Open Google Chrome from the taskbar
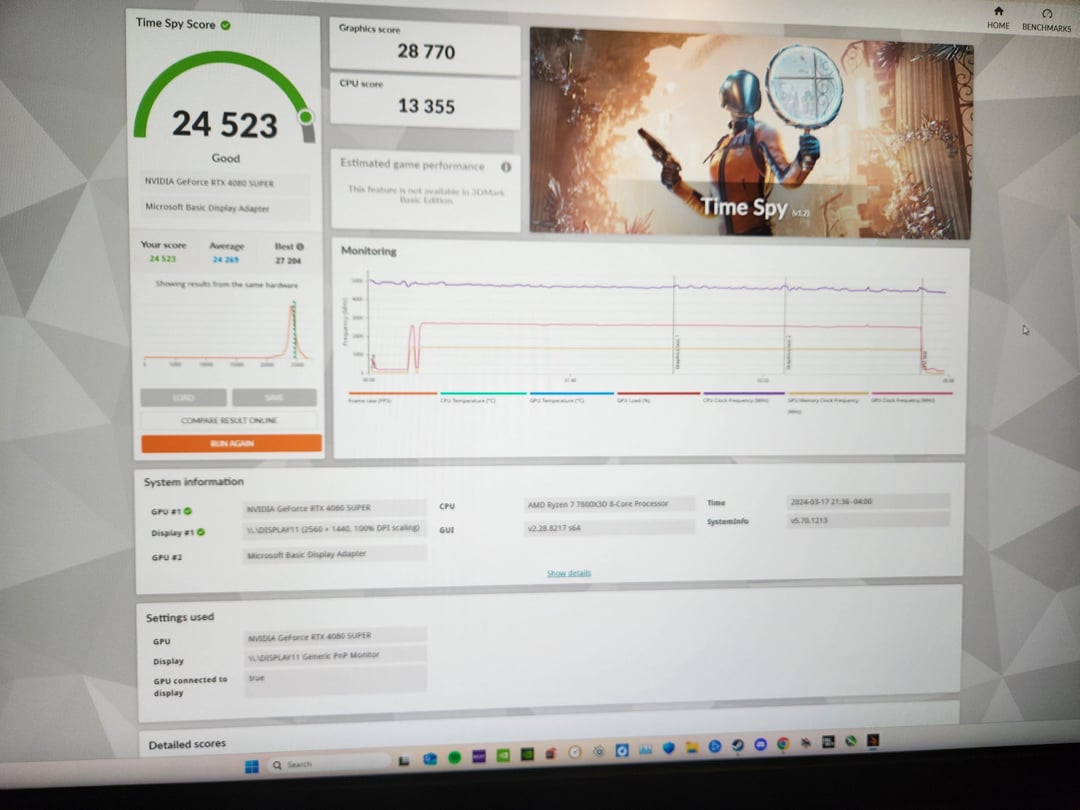This screenshot has height=810, width=1080. tap(783, 744)
